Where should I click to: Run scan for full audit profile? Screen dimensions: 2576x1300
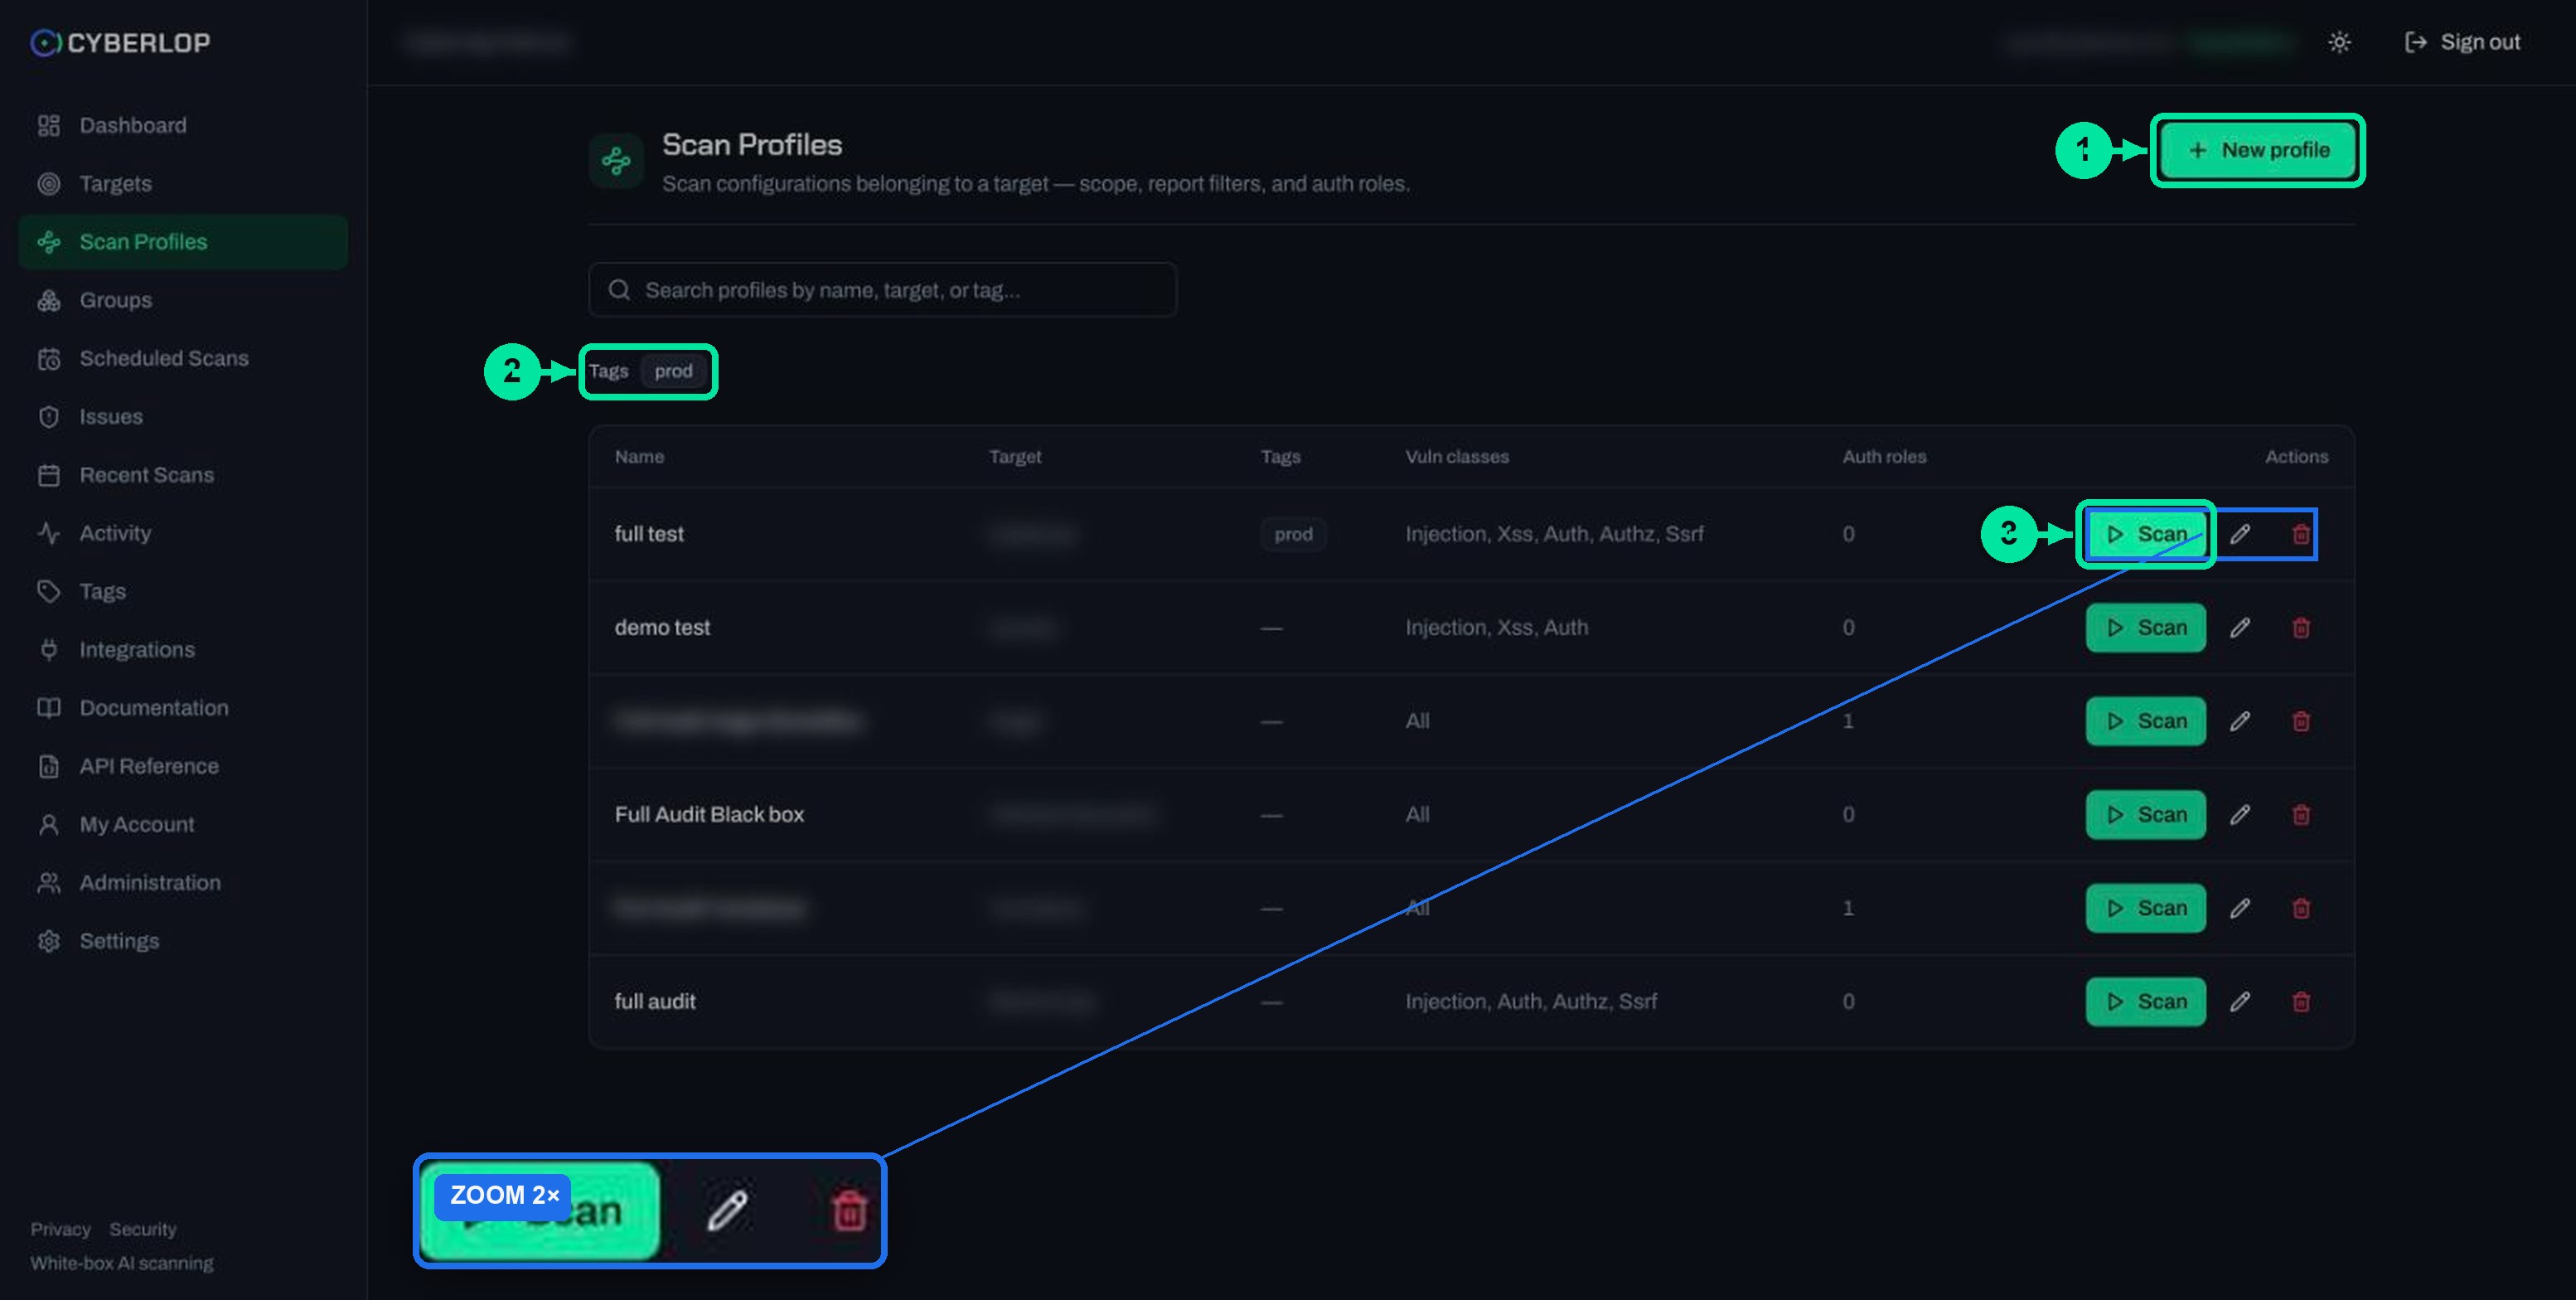click(x=2146, y=1002)
